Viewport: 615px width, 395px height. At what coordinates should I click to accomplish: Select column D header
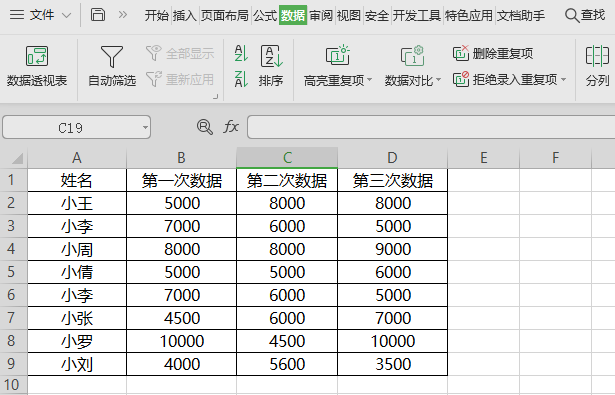(x=392, y=158)
